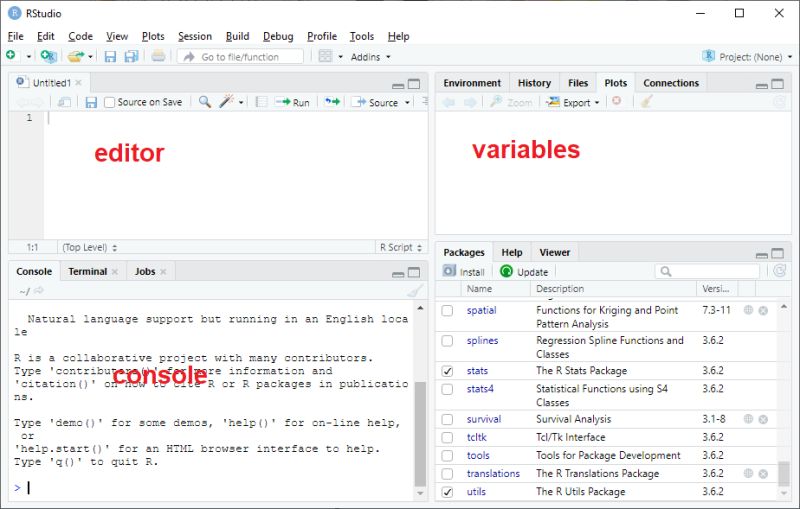Click the compile report notebook icon
This screenshot has height=509, width=800.
pyautogui.click(x=261, y=102)
